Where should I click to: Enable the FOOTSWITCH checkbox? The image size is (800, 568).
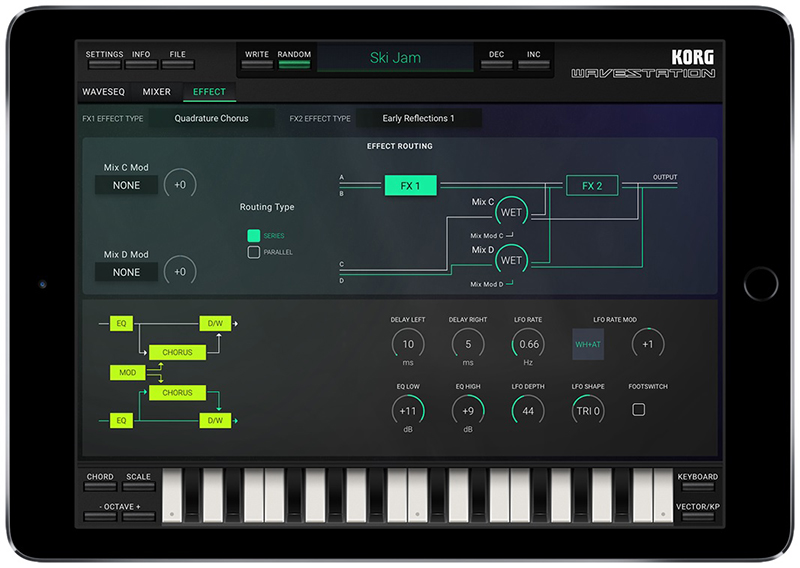638,409
